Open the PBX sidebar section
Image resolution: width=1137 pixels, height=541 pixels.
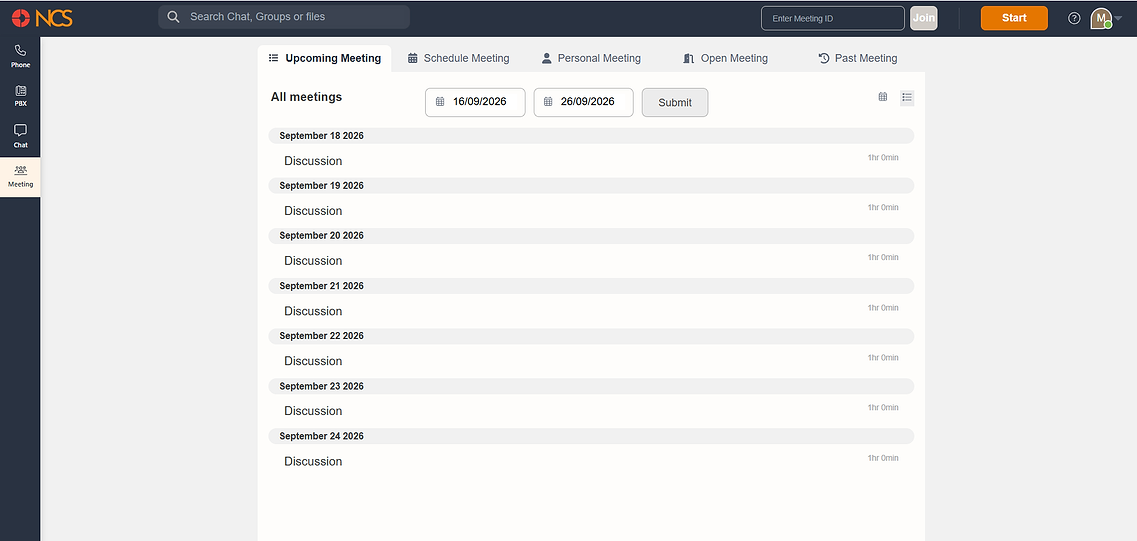[20, 96]
